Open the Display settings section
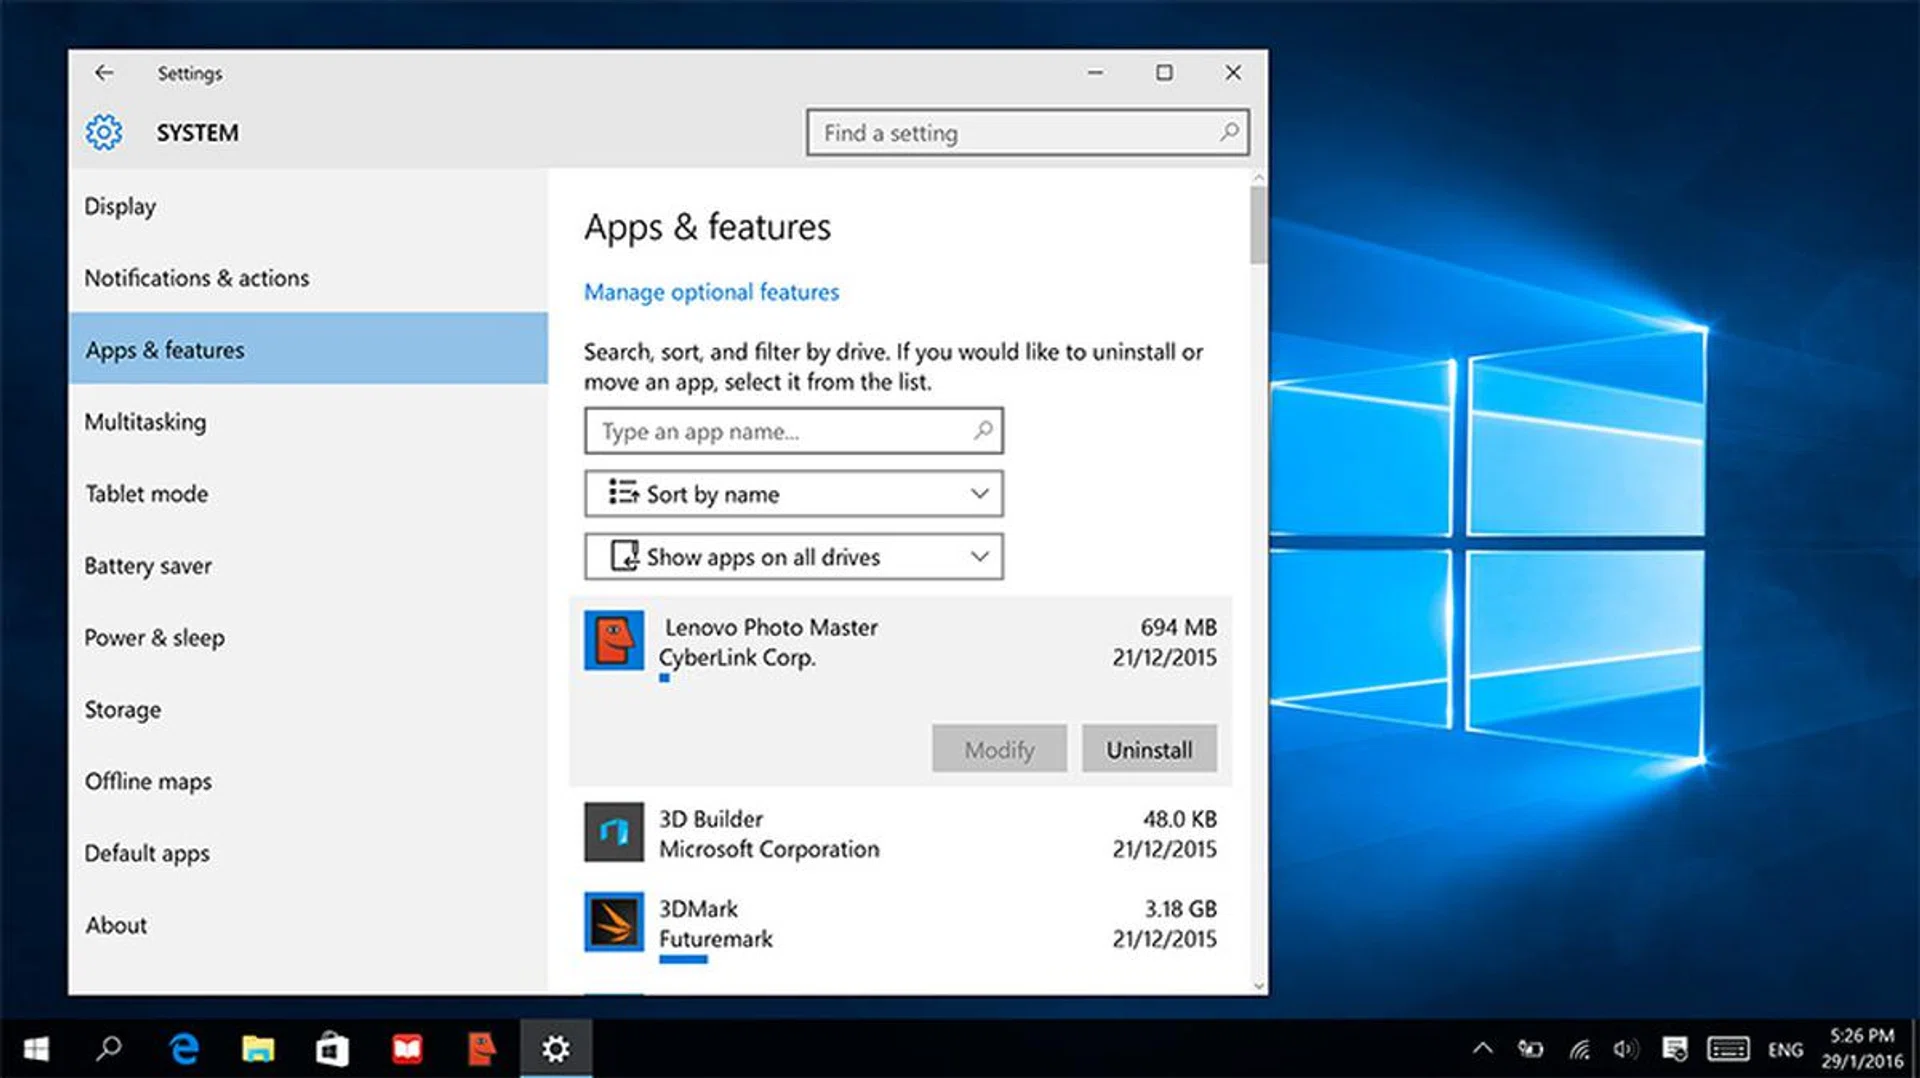The image size is (1920, 1078). coord(120,206)
